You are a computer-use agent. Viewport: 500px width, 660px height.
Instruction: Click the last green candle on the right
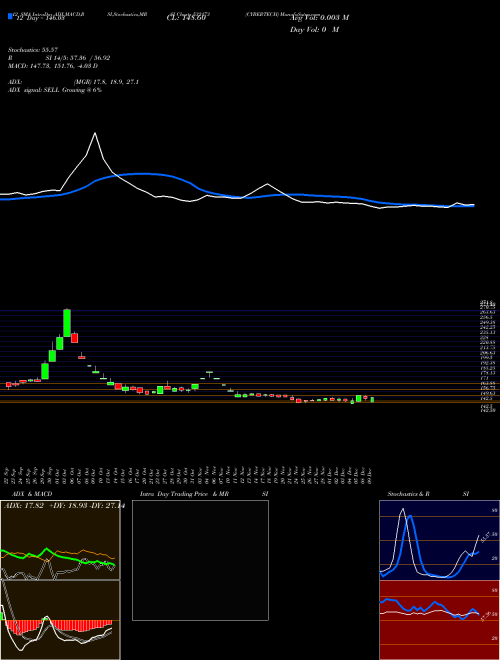coord(372,399)
